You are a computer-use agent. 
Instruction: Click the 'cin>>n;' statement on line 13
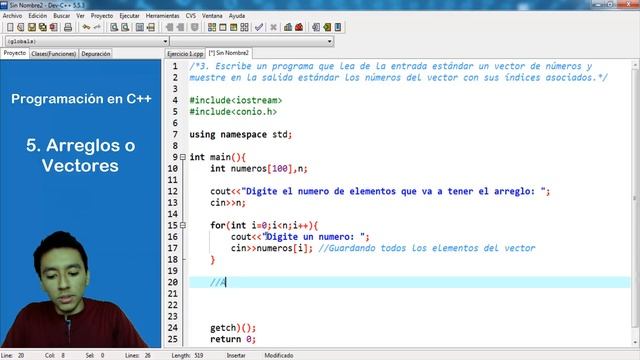[228, 203]
